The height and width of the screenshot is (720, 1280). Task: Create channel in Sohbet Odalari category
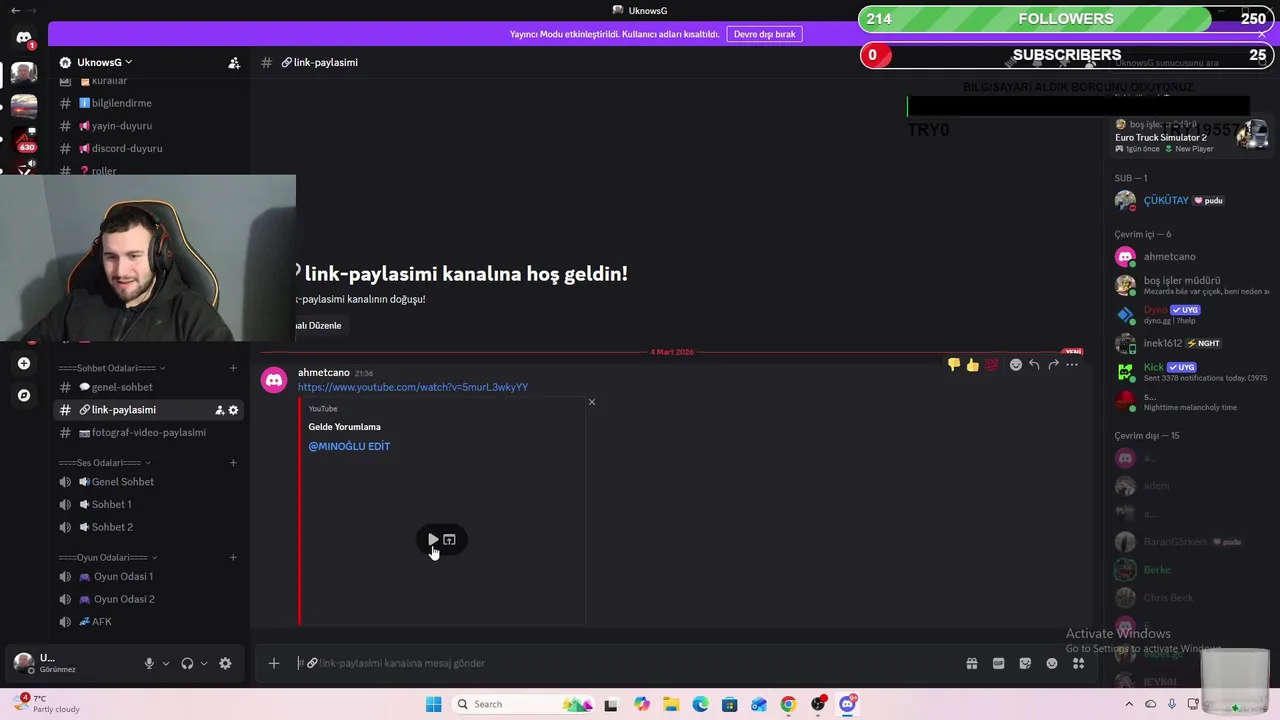coord(233,368)
